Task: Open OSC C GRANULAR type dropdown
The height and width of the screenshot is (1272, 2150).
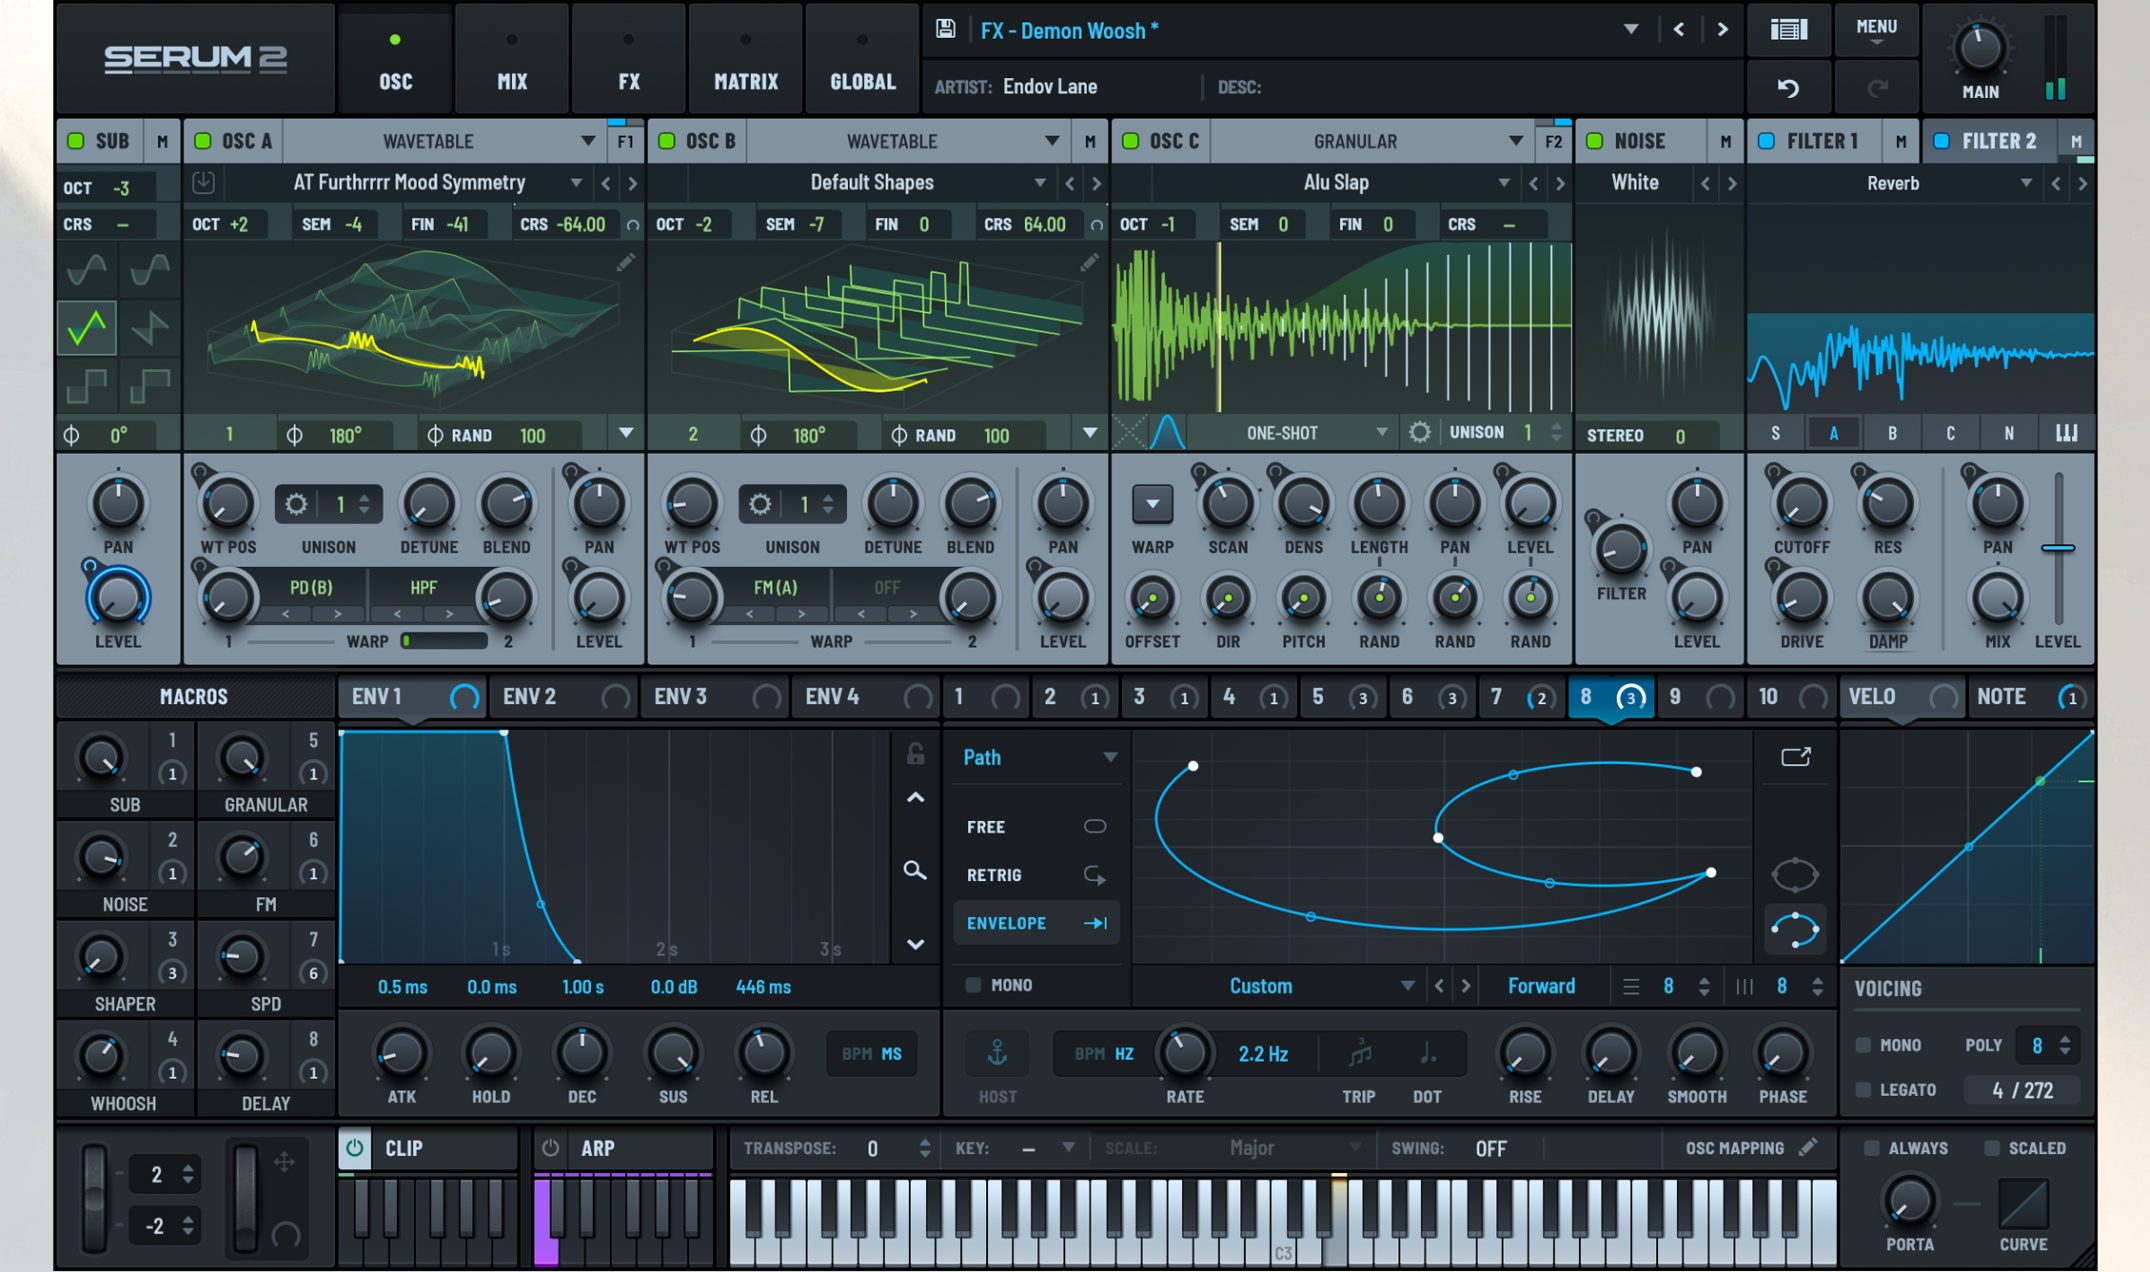Action: tap(1516, 141)
